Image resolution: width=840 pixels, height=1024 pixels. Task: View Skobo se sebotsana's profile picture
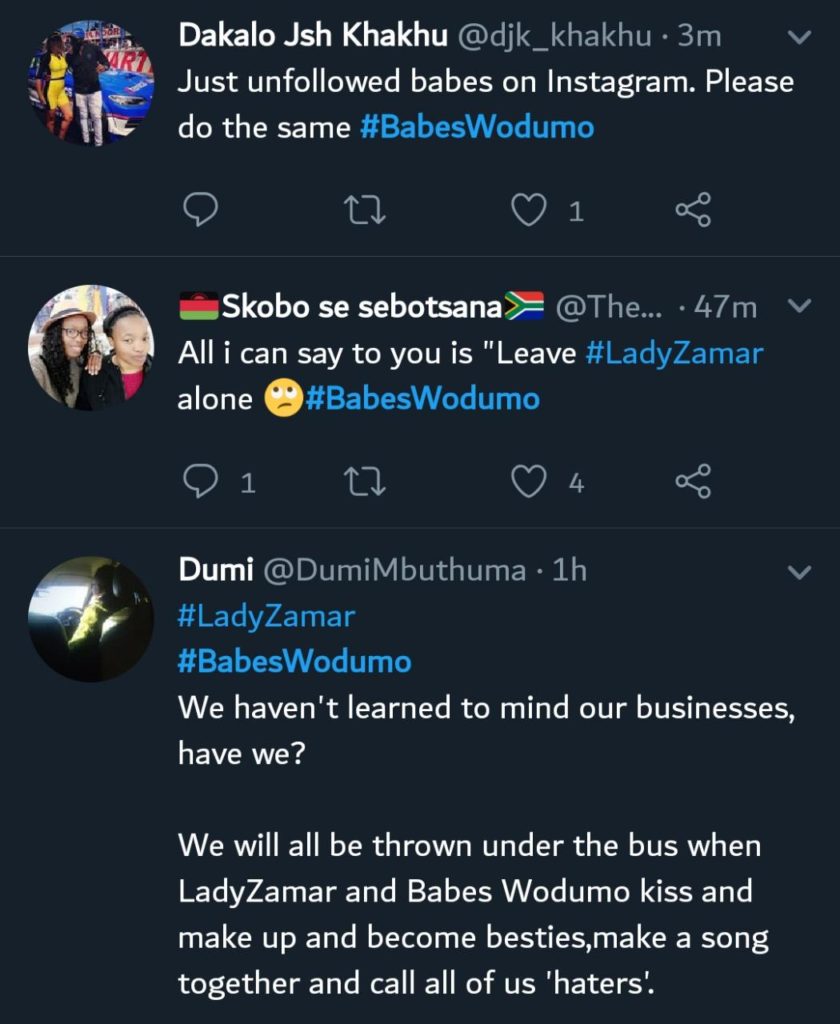click(91, 348)
